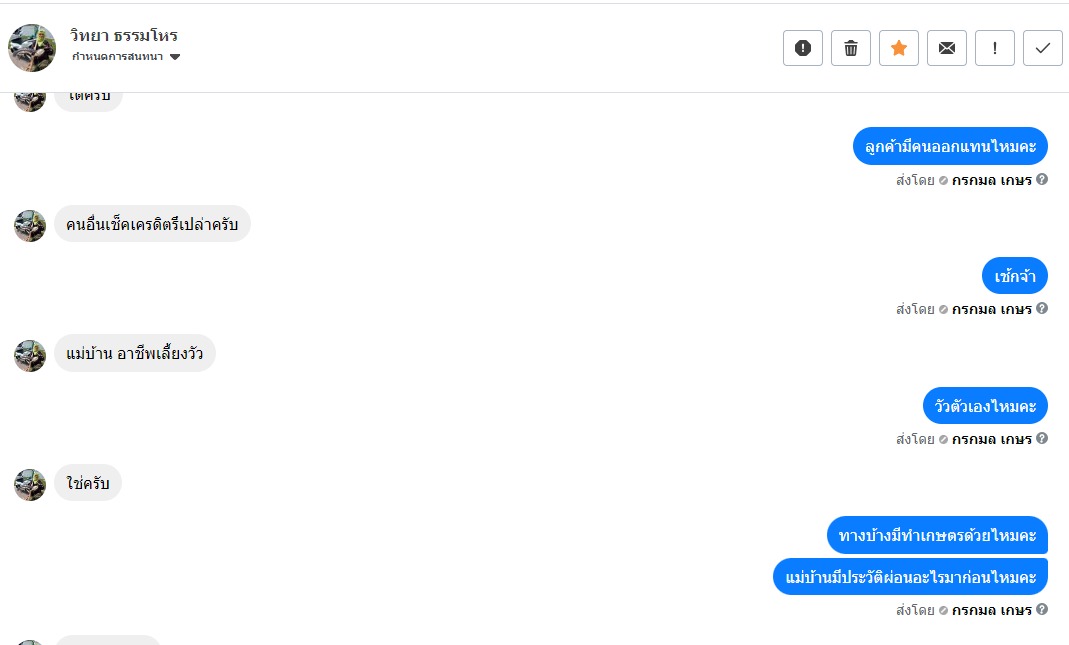1069x645 pixels.
Task: Click the ลูกค้ามีคนออกแทนไหมคะ message bubble
Action: pos(950,146)
